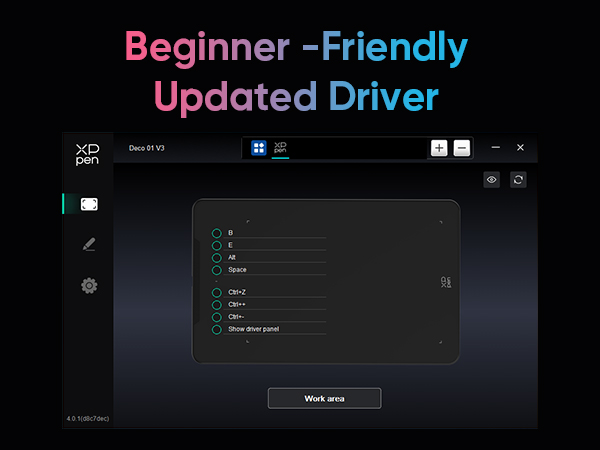This screenshot has height=450, width=600.
Task: Open the pen settings icon in sidebar
Action: (89, 245)
